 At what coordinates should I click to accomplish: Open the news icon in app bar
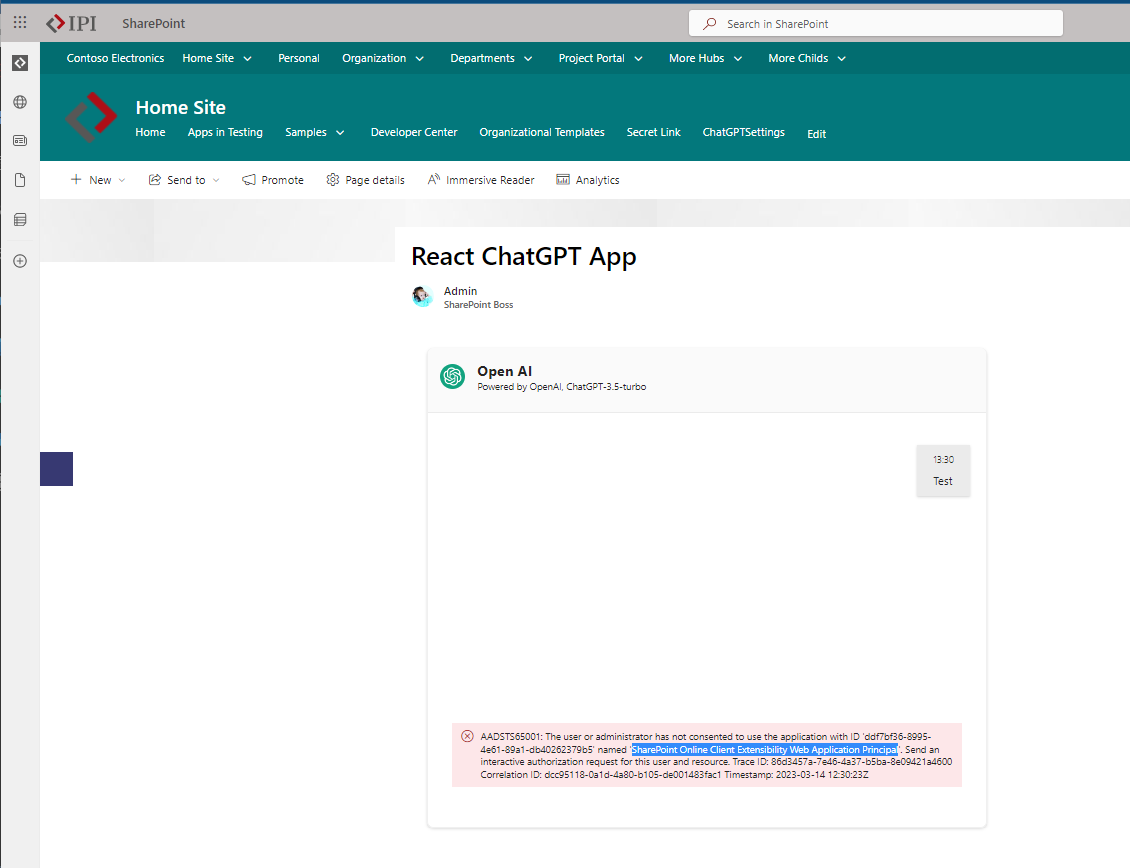[x=20, y=141]
